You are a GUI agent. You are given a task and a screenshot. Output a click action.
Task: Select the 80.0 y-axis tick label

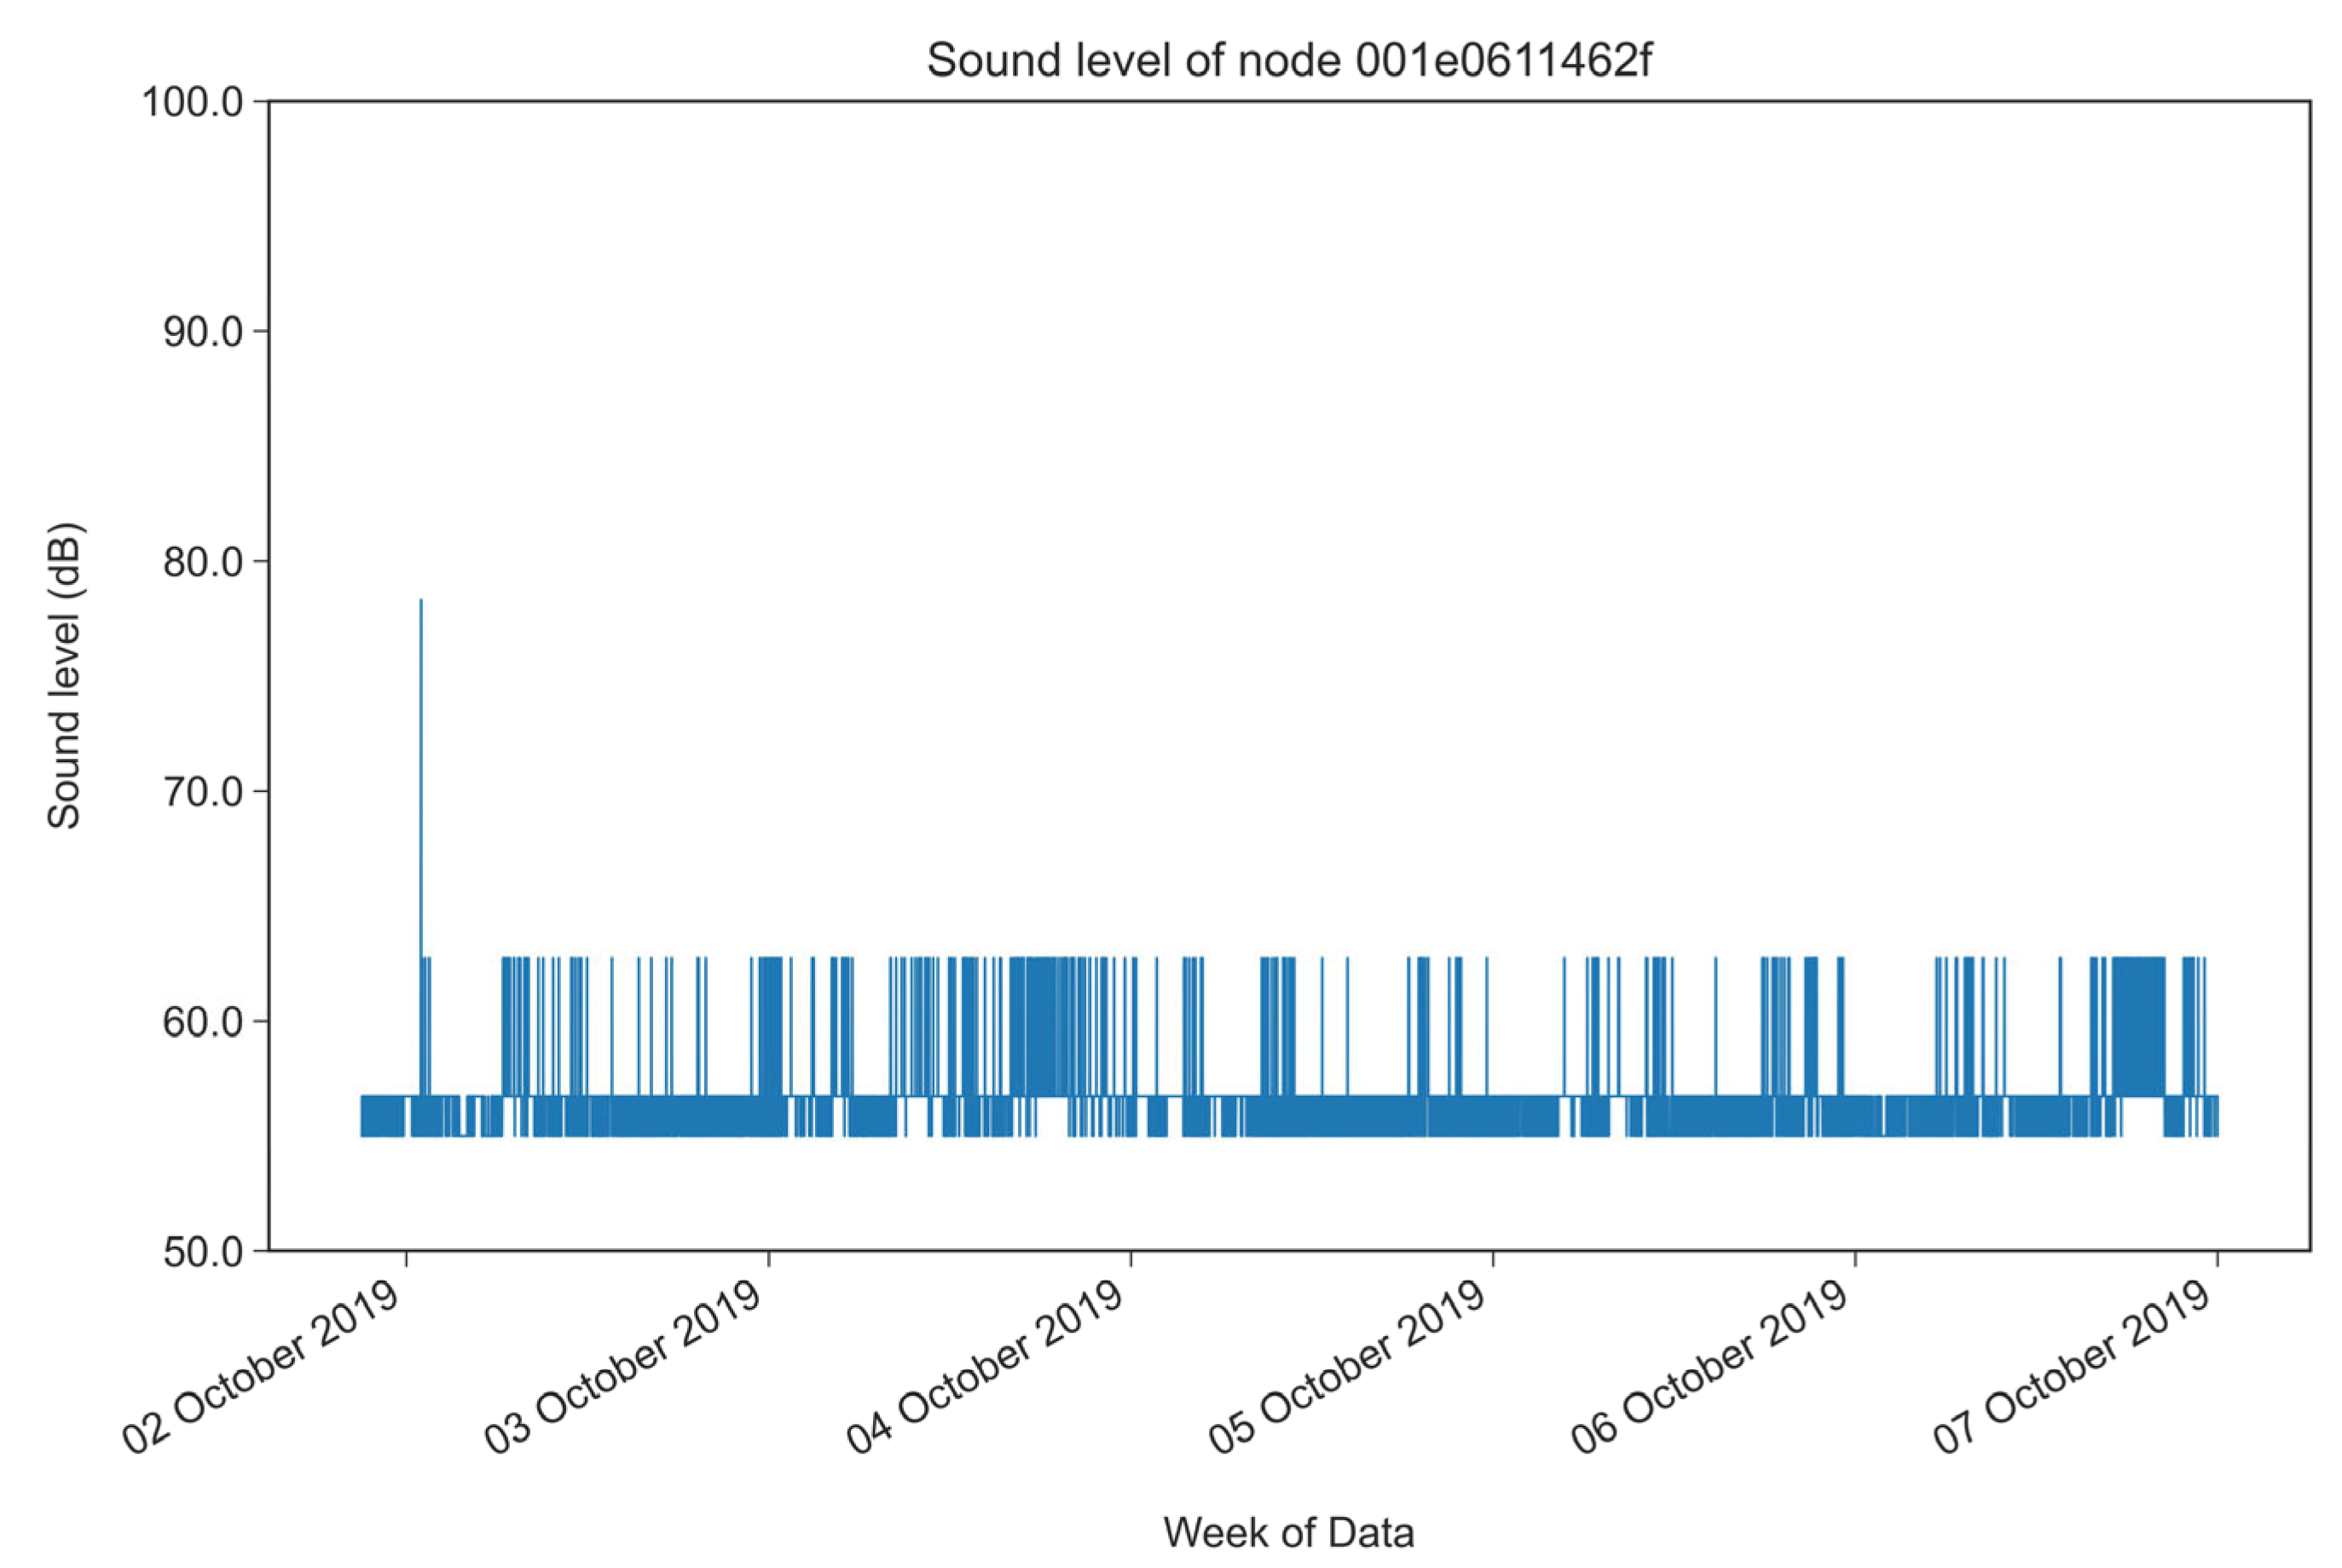point(203,562)
